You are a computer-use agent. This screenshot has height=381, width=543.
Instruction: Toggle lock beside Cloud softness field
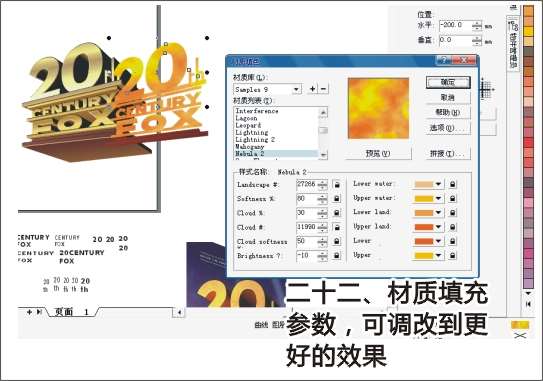tap(337, 241)
